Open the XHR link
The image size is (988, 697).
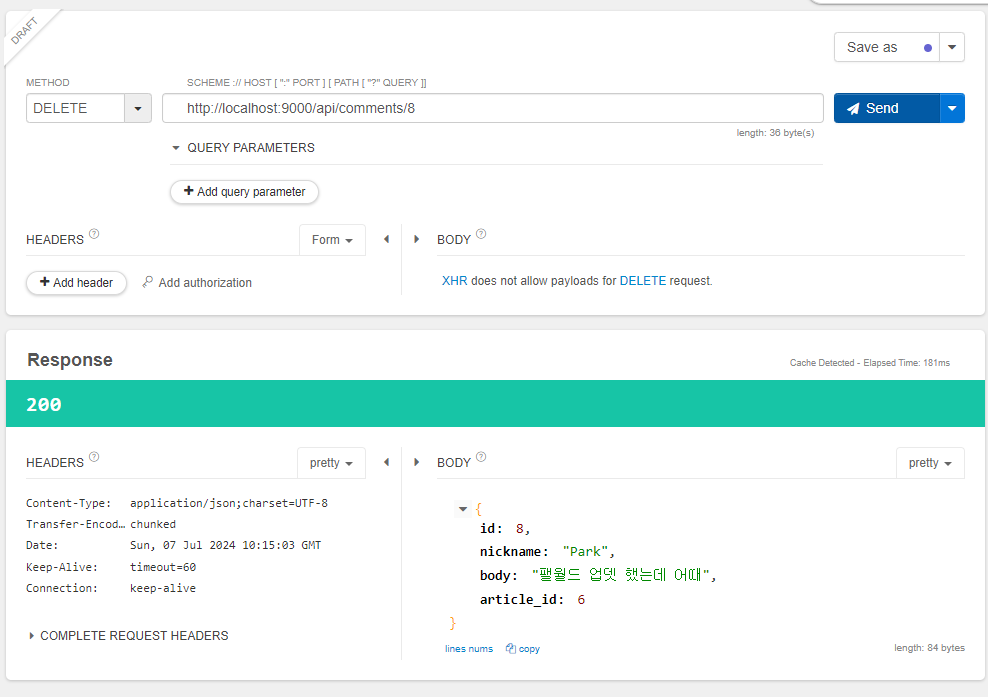coord(454,281)
